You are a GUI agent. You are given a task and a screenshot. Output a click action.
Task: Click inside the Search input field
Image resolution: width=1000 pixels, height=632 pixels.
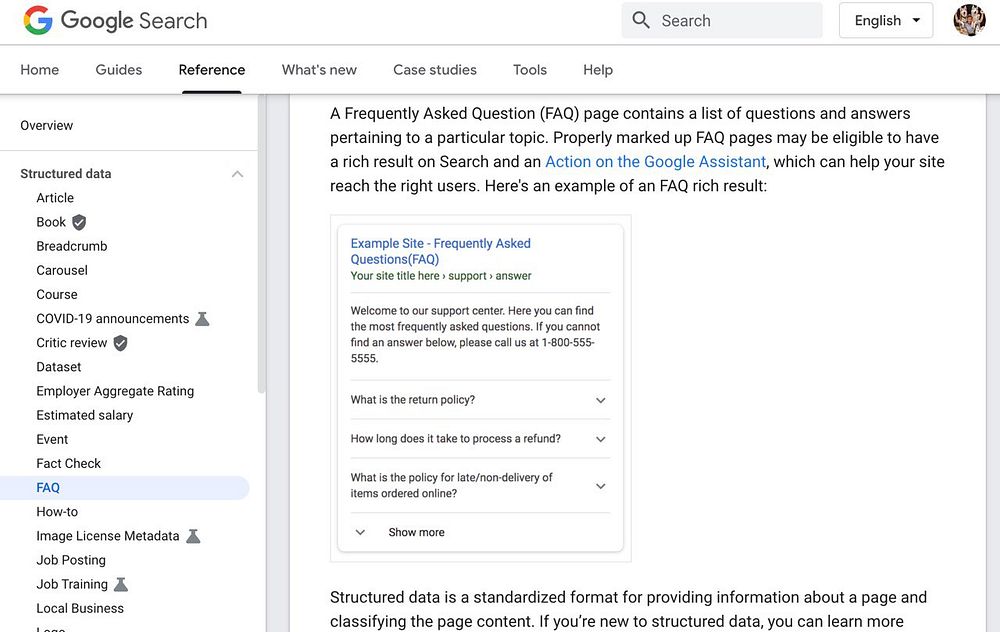pos(735,20)
